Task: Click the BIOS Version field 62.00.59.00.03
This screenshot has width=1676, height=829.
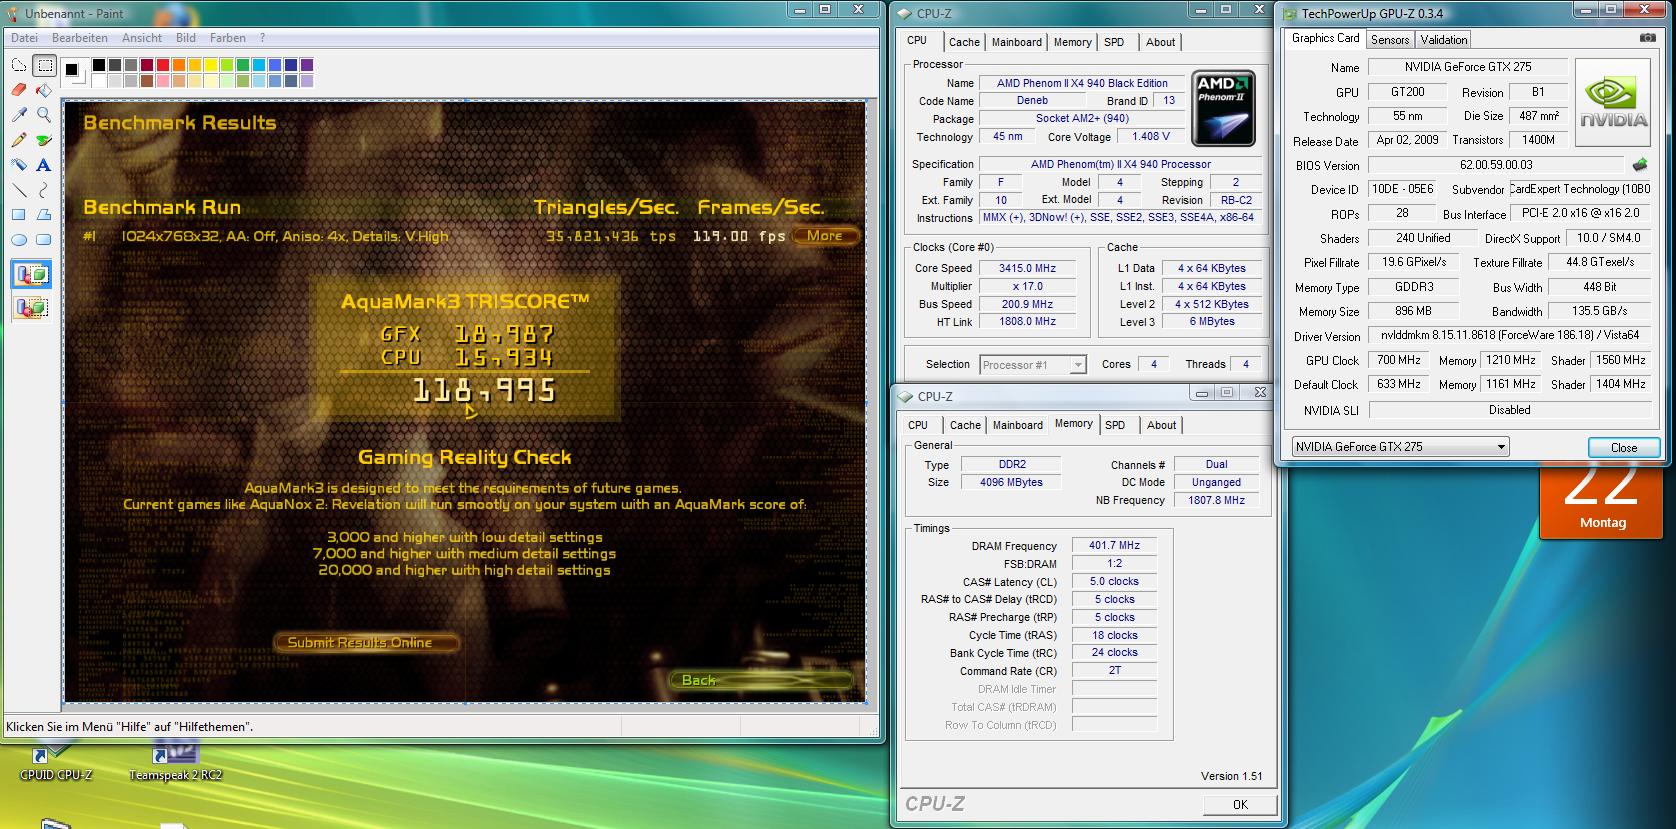Action: click(x=1495, y=165)
